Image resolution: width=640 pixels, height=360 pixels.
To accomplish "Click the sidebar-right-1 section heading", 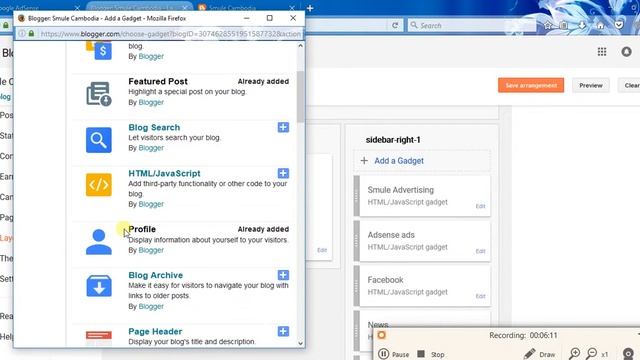I will pyautogui.click(x=393, y=140).
